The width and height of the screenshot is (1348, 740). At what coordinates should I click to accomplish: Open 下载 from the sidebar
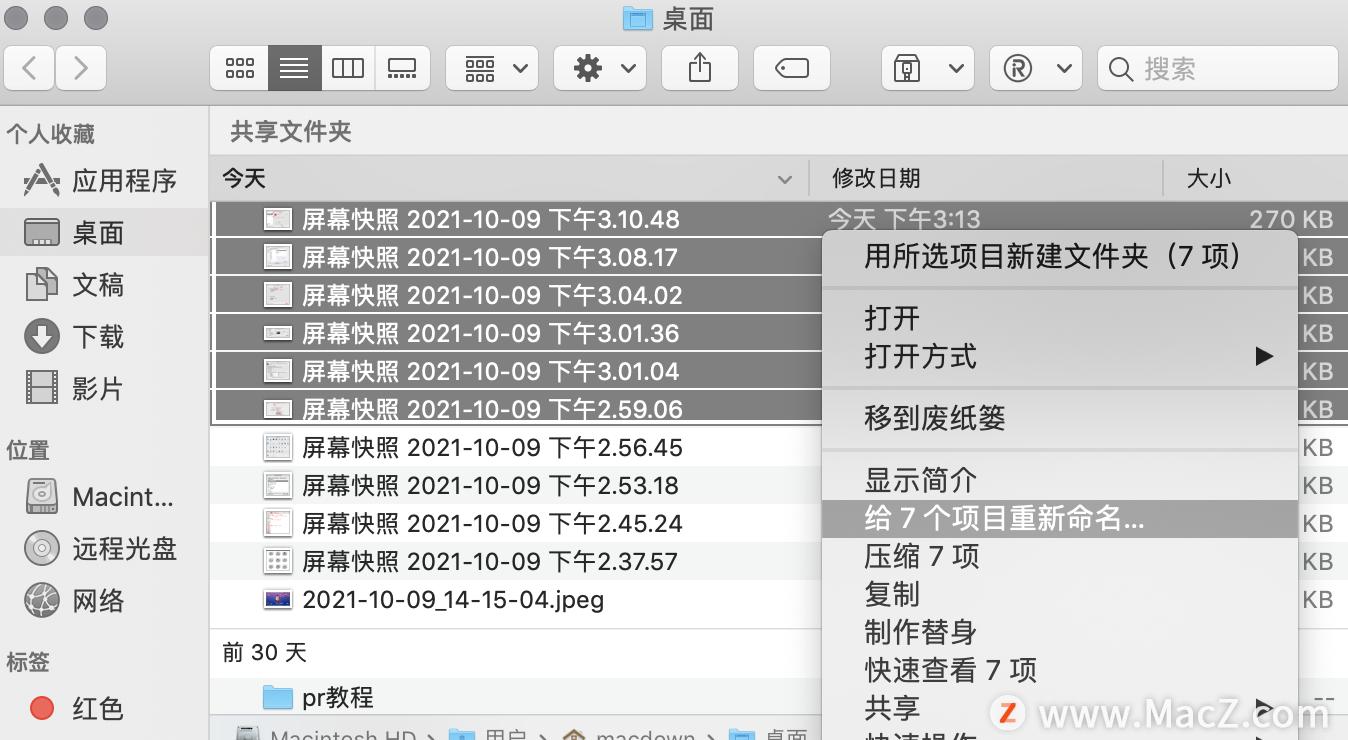95,337
